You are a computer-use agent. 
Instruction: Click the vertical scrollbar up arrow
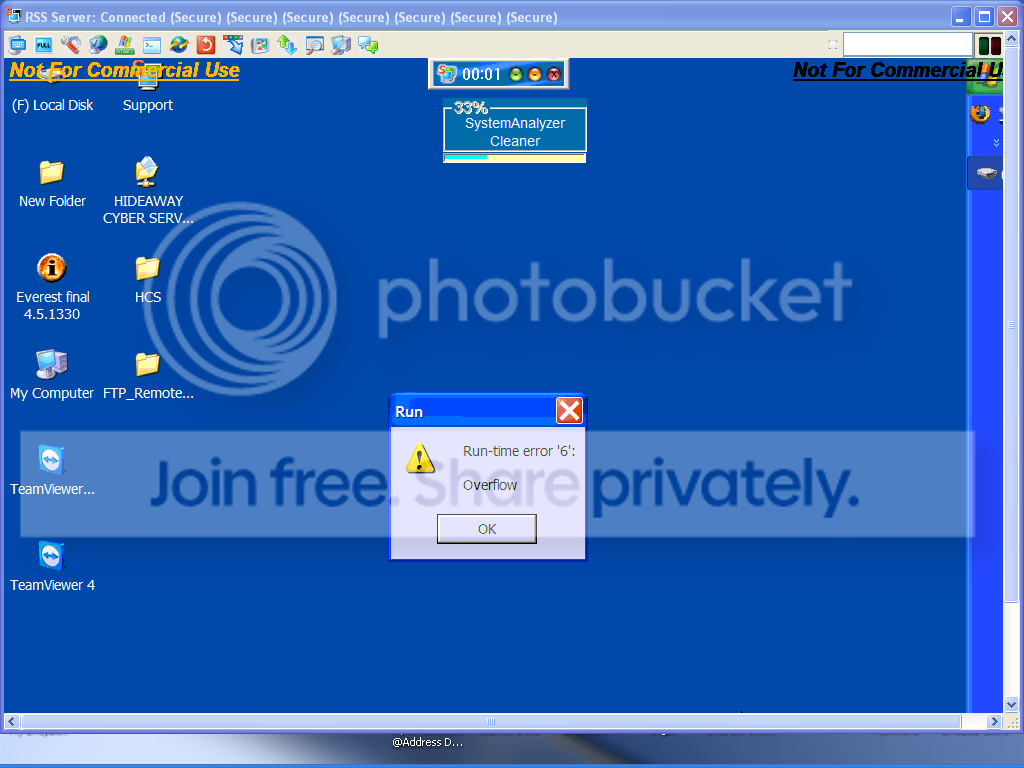point(1011,38)
